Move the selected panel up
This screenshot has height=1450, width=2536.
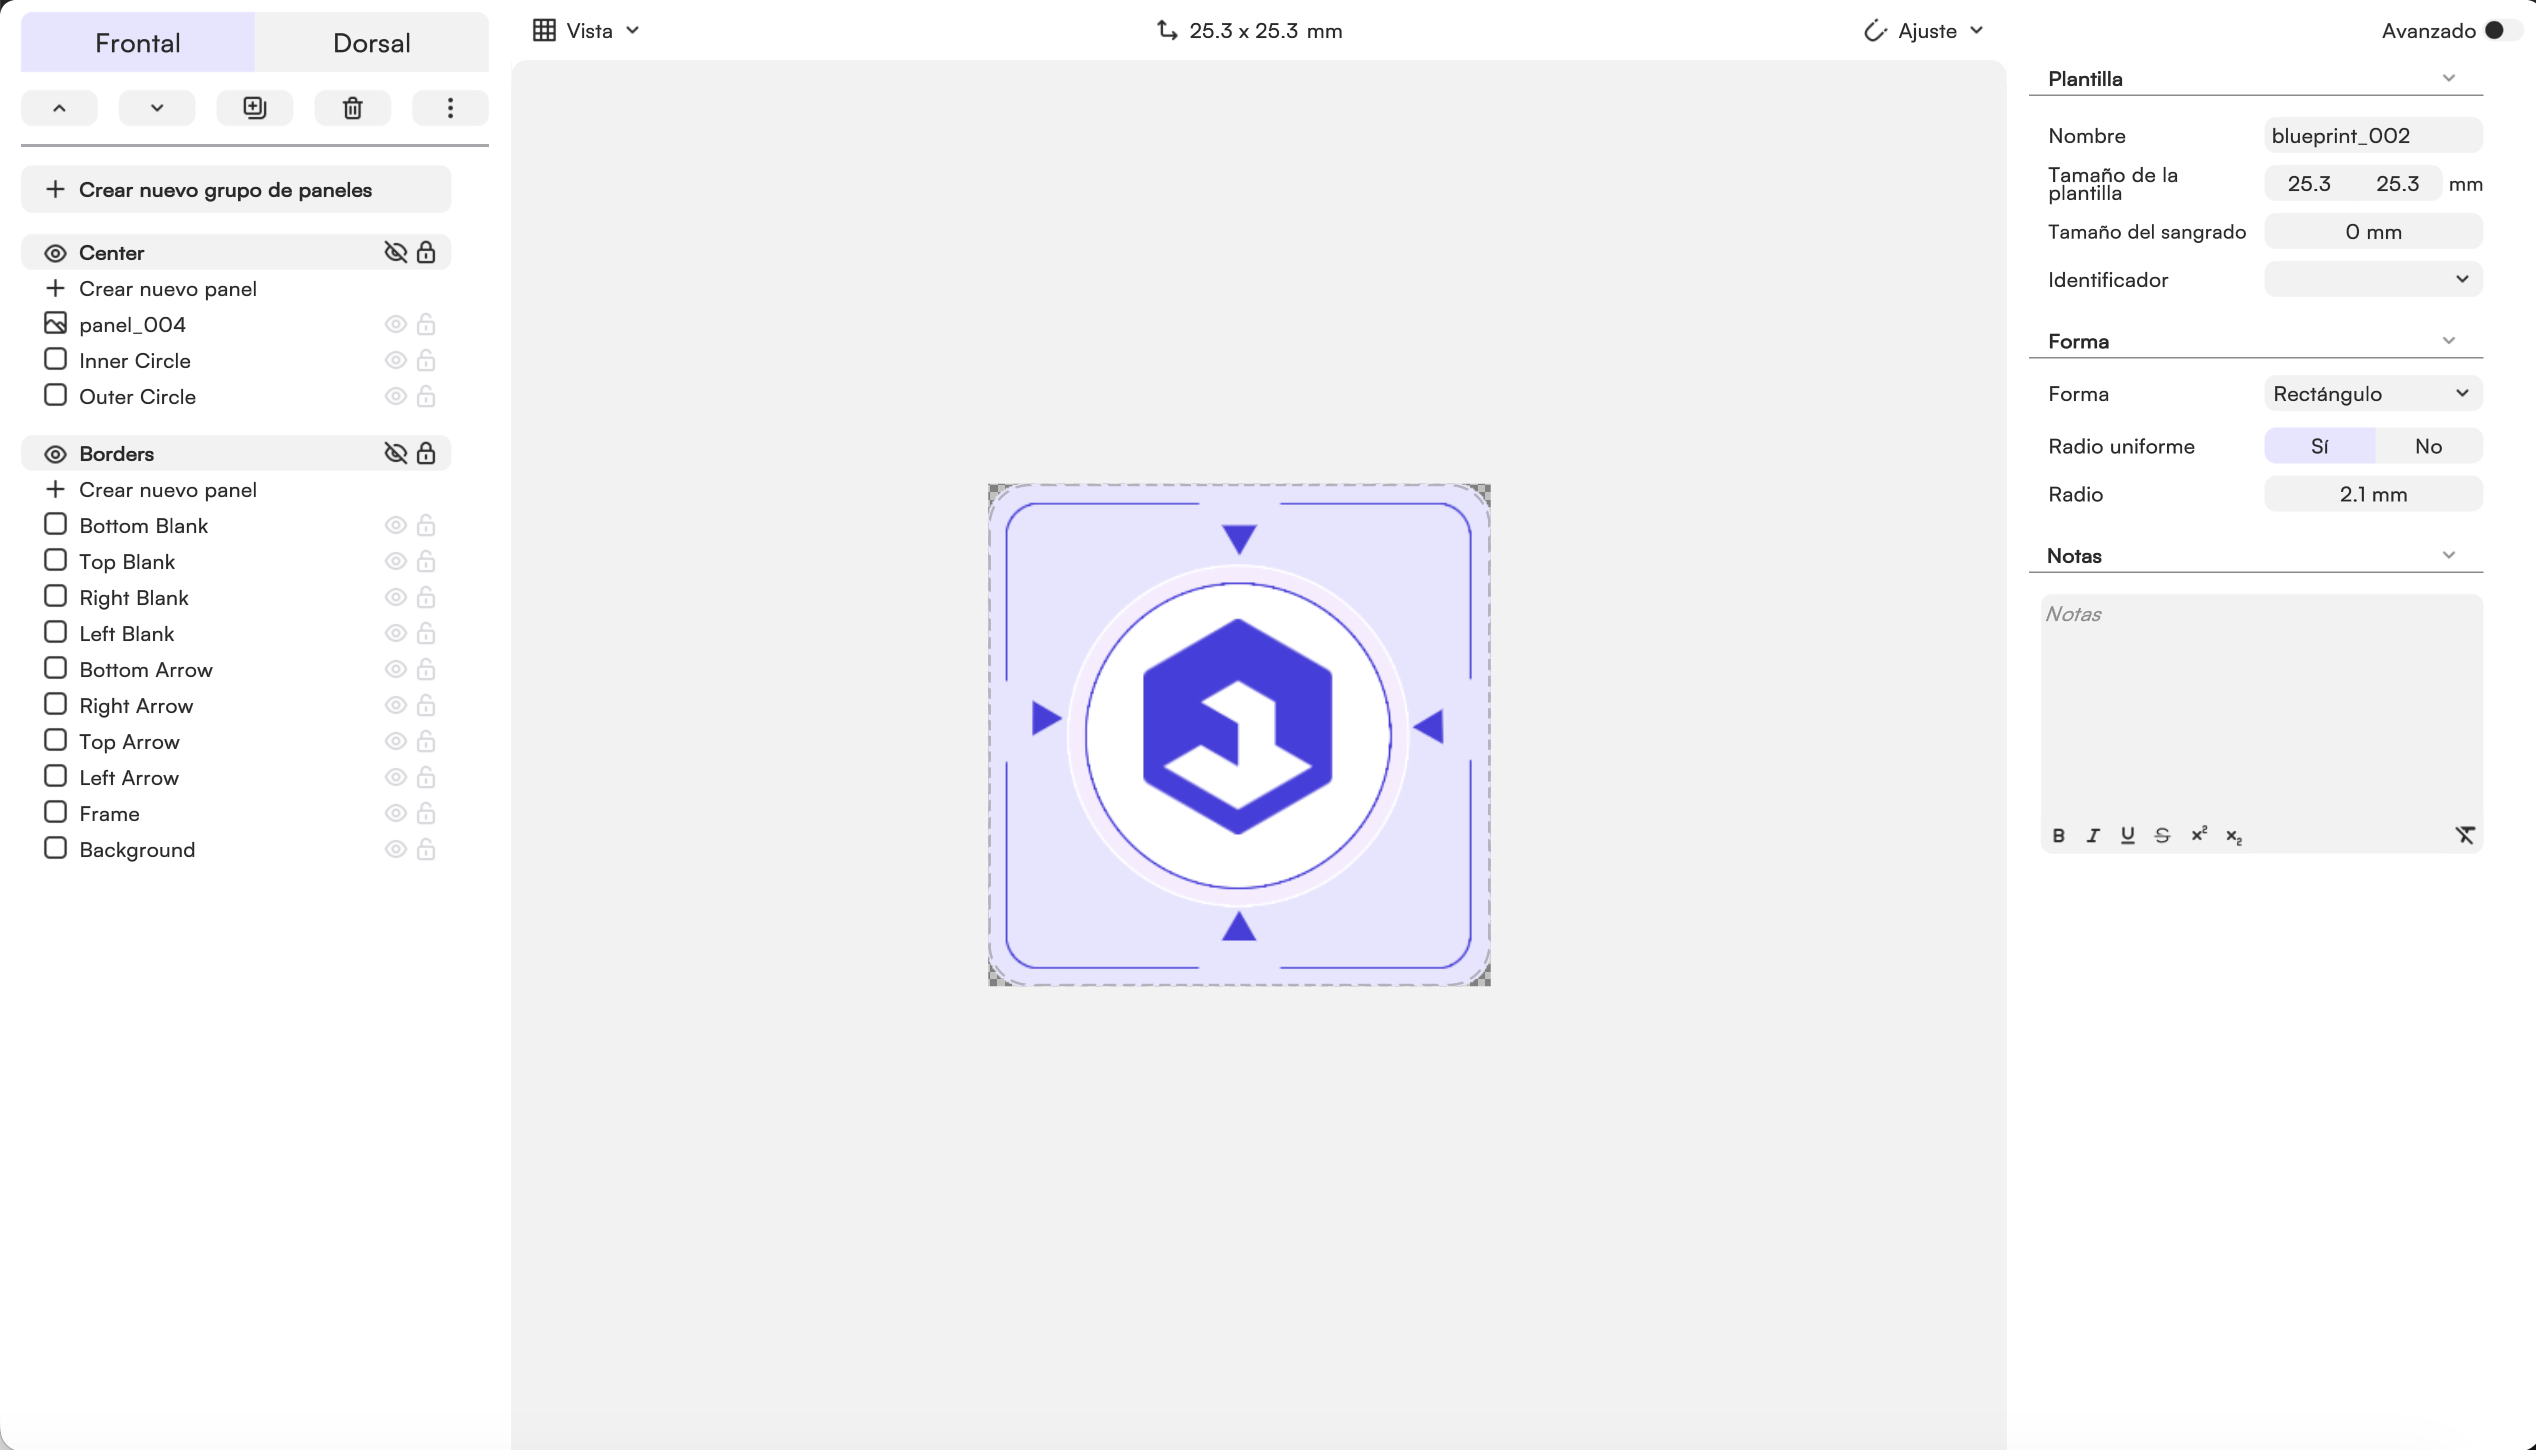pyautogui.click(x=59, y=108)
